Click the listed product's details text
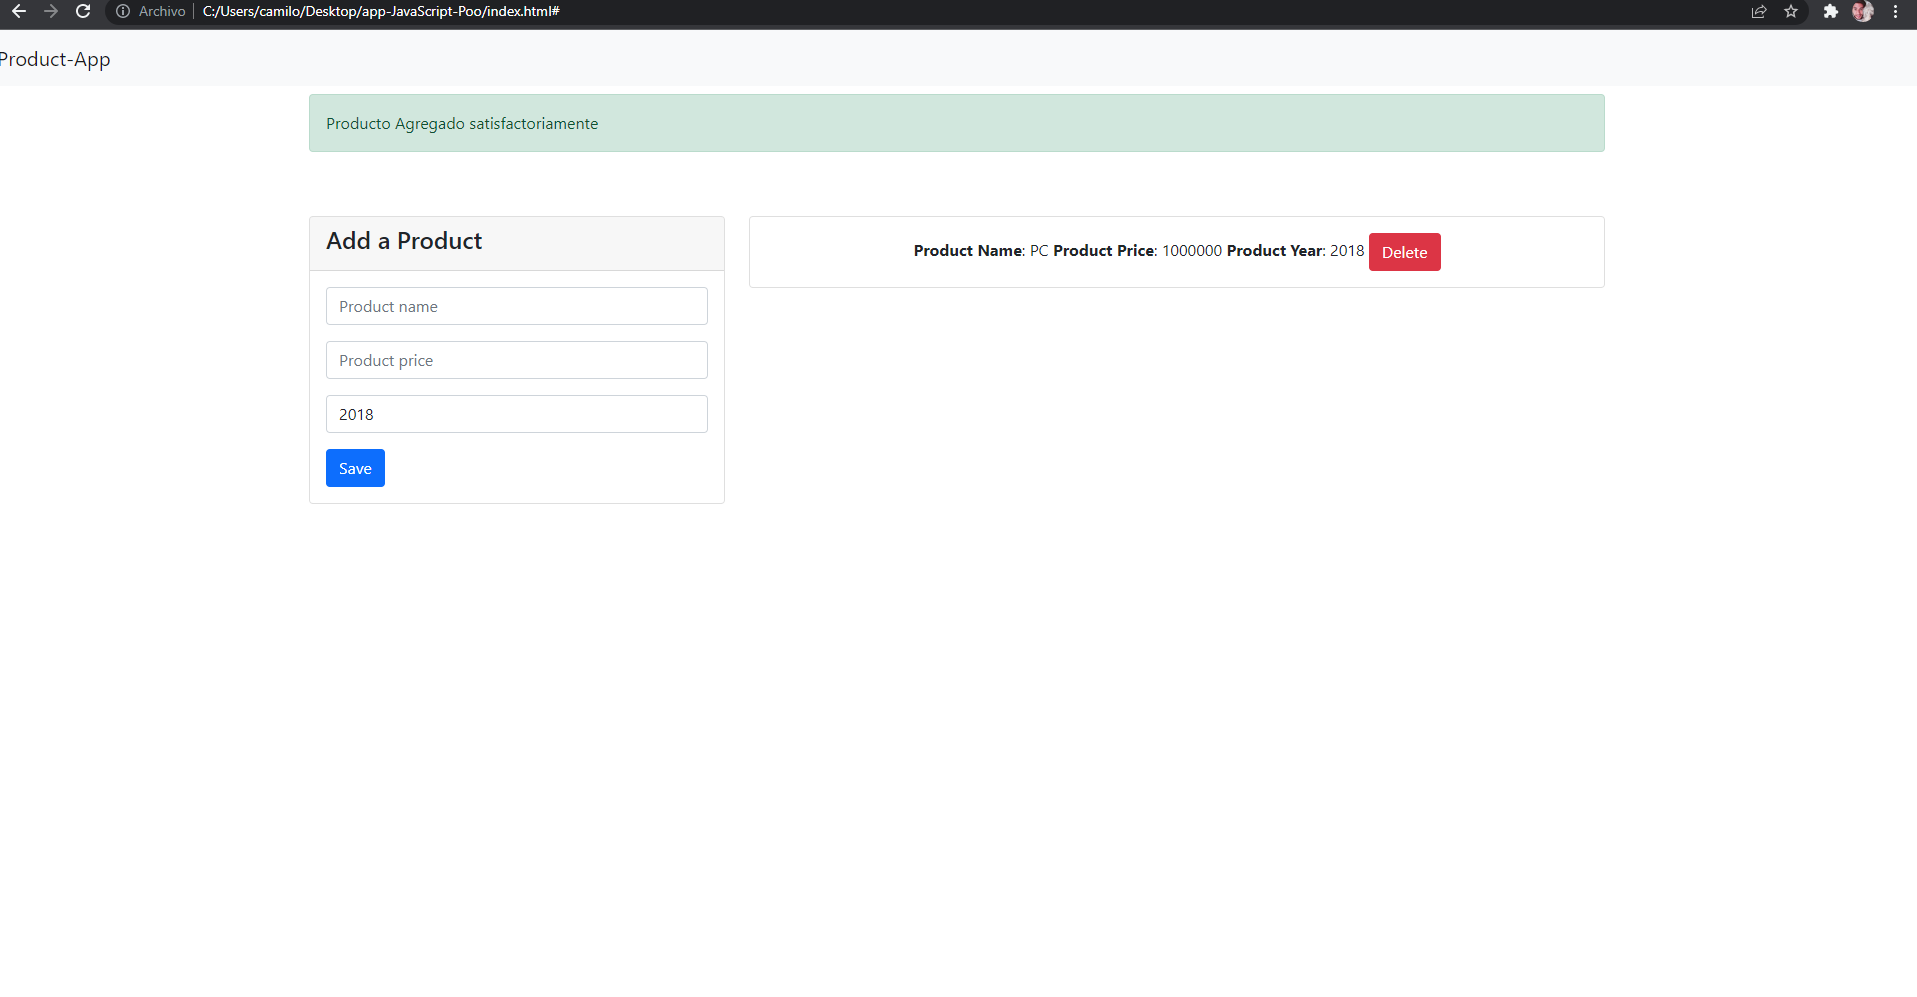Image resolution: width=1917 pixels, height=997 pixels. (1138, 250)
